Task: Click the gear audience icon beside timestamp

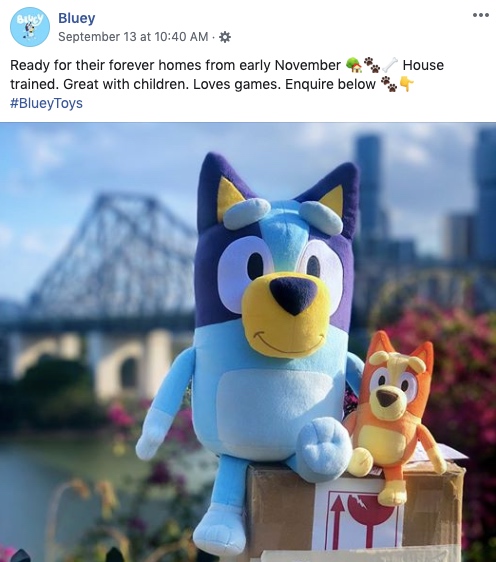Action: (x=225, y=37)
